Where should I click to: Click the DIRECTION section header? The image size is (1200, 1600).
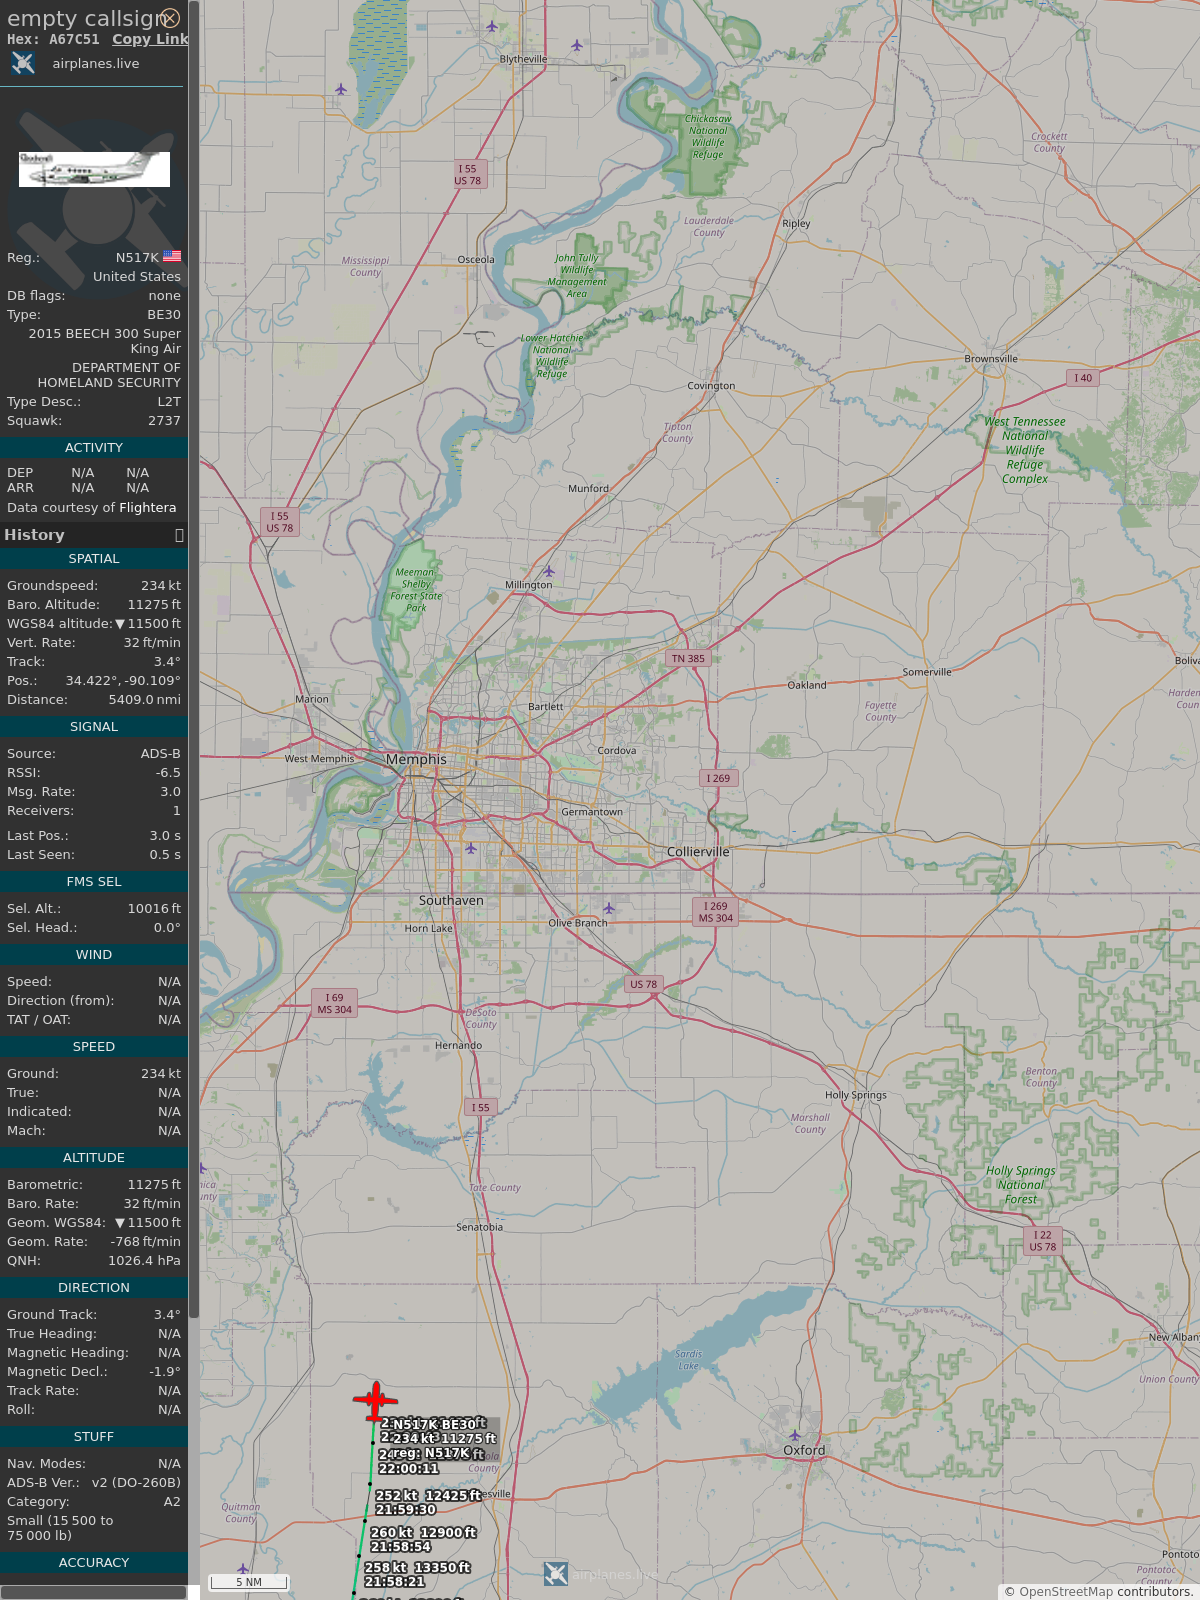coord(94,1288)
